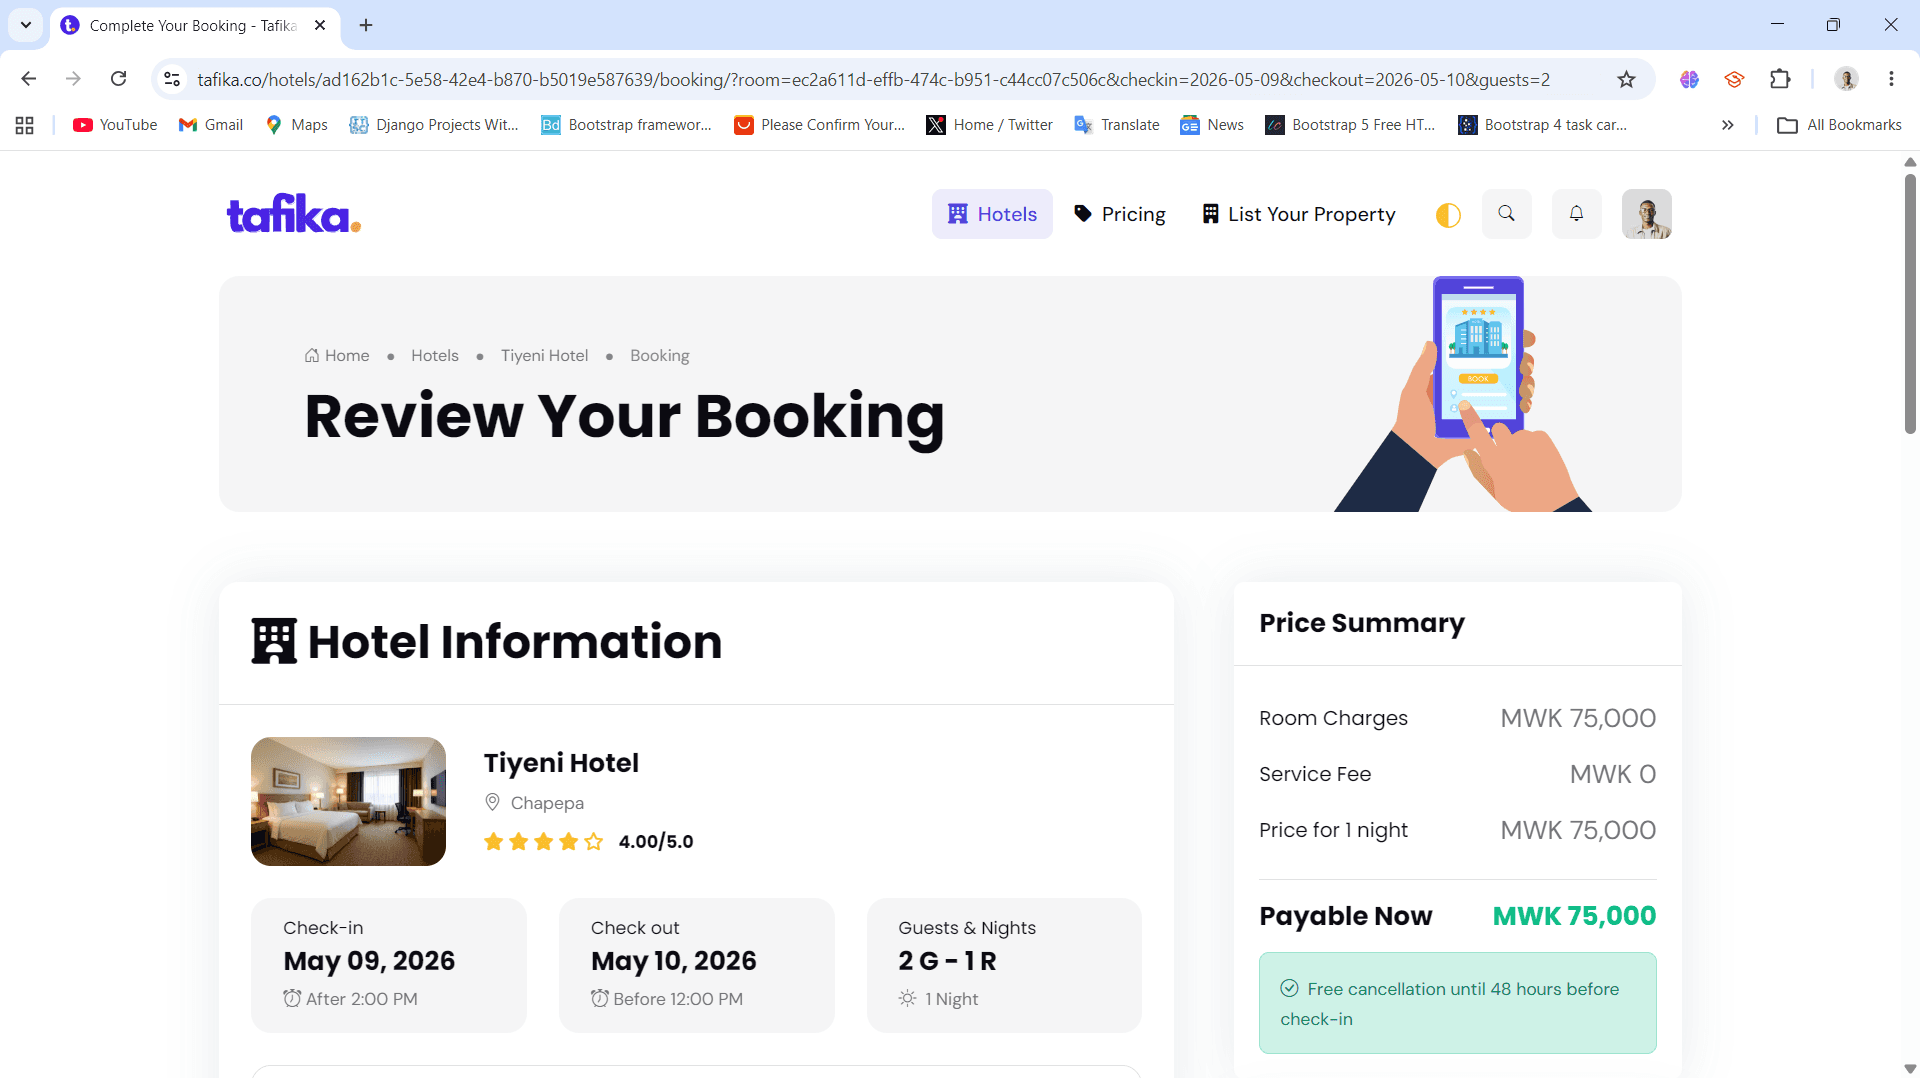
Task: Open the Apps grid icon in bookmarks bar
Action: 25,125
